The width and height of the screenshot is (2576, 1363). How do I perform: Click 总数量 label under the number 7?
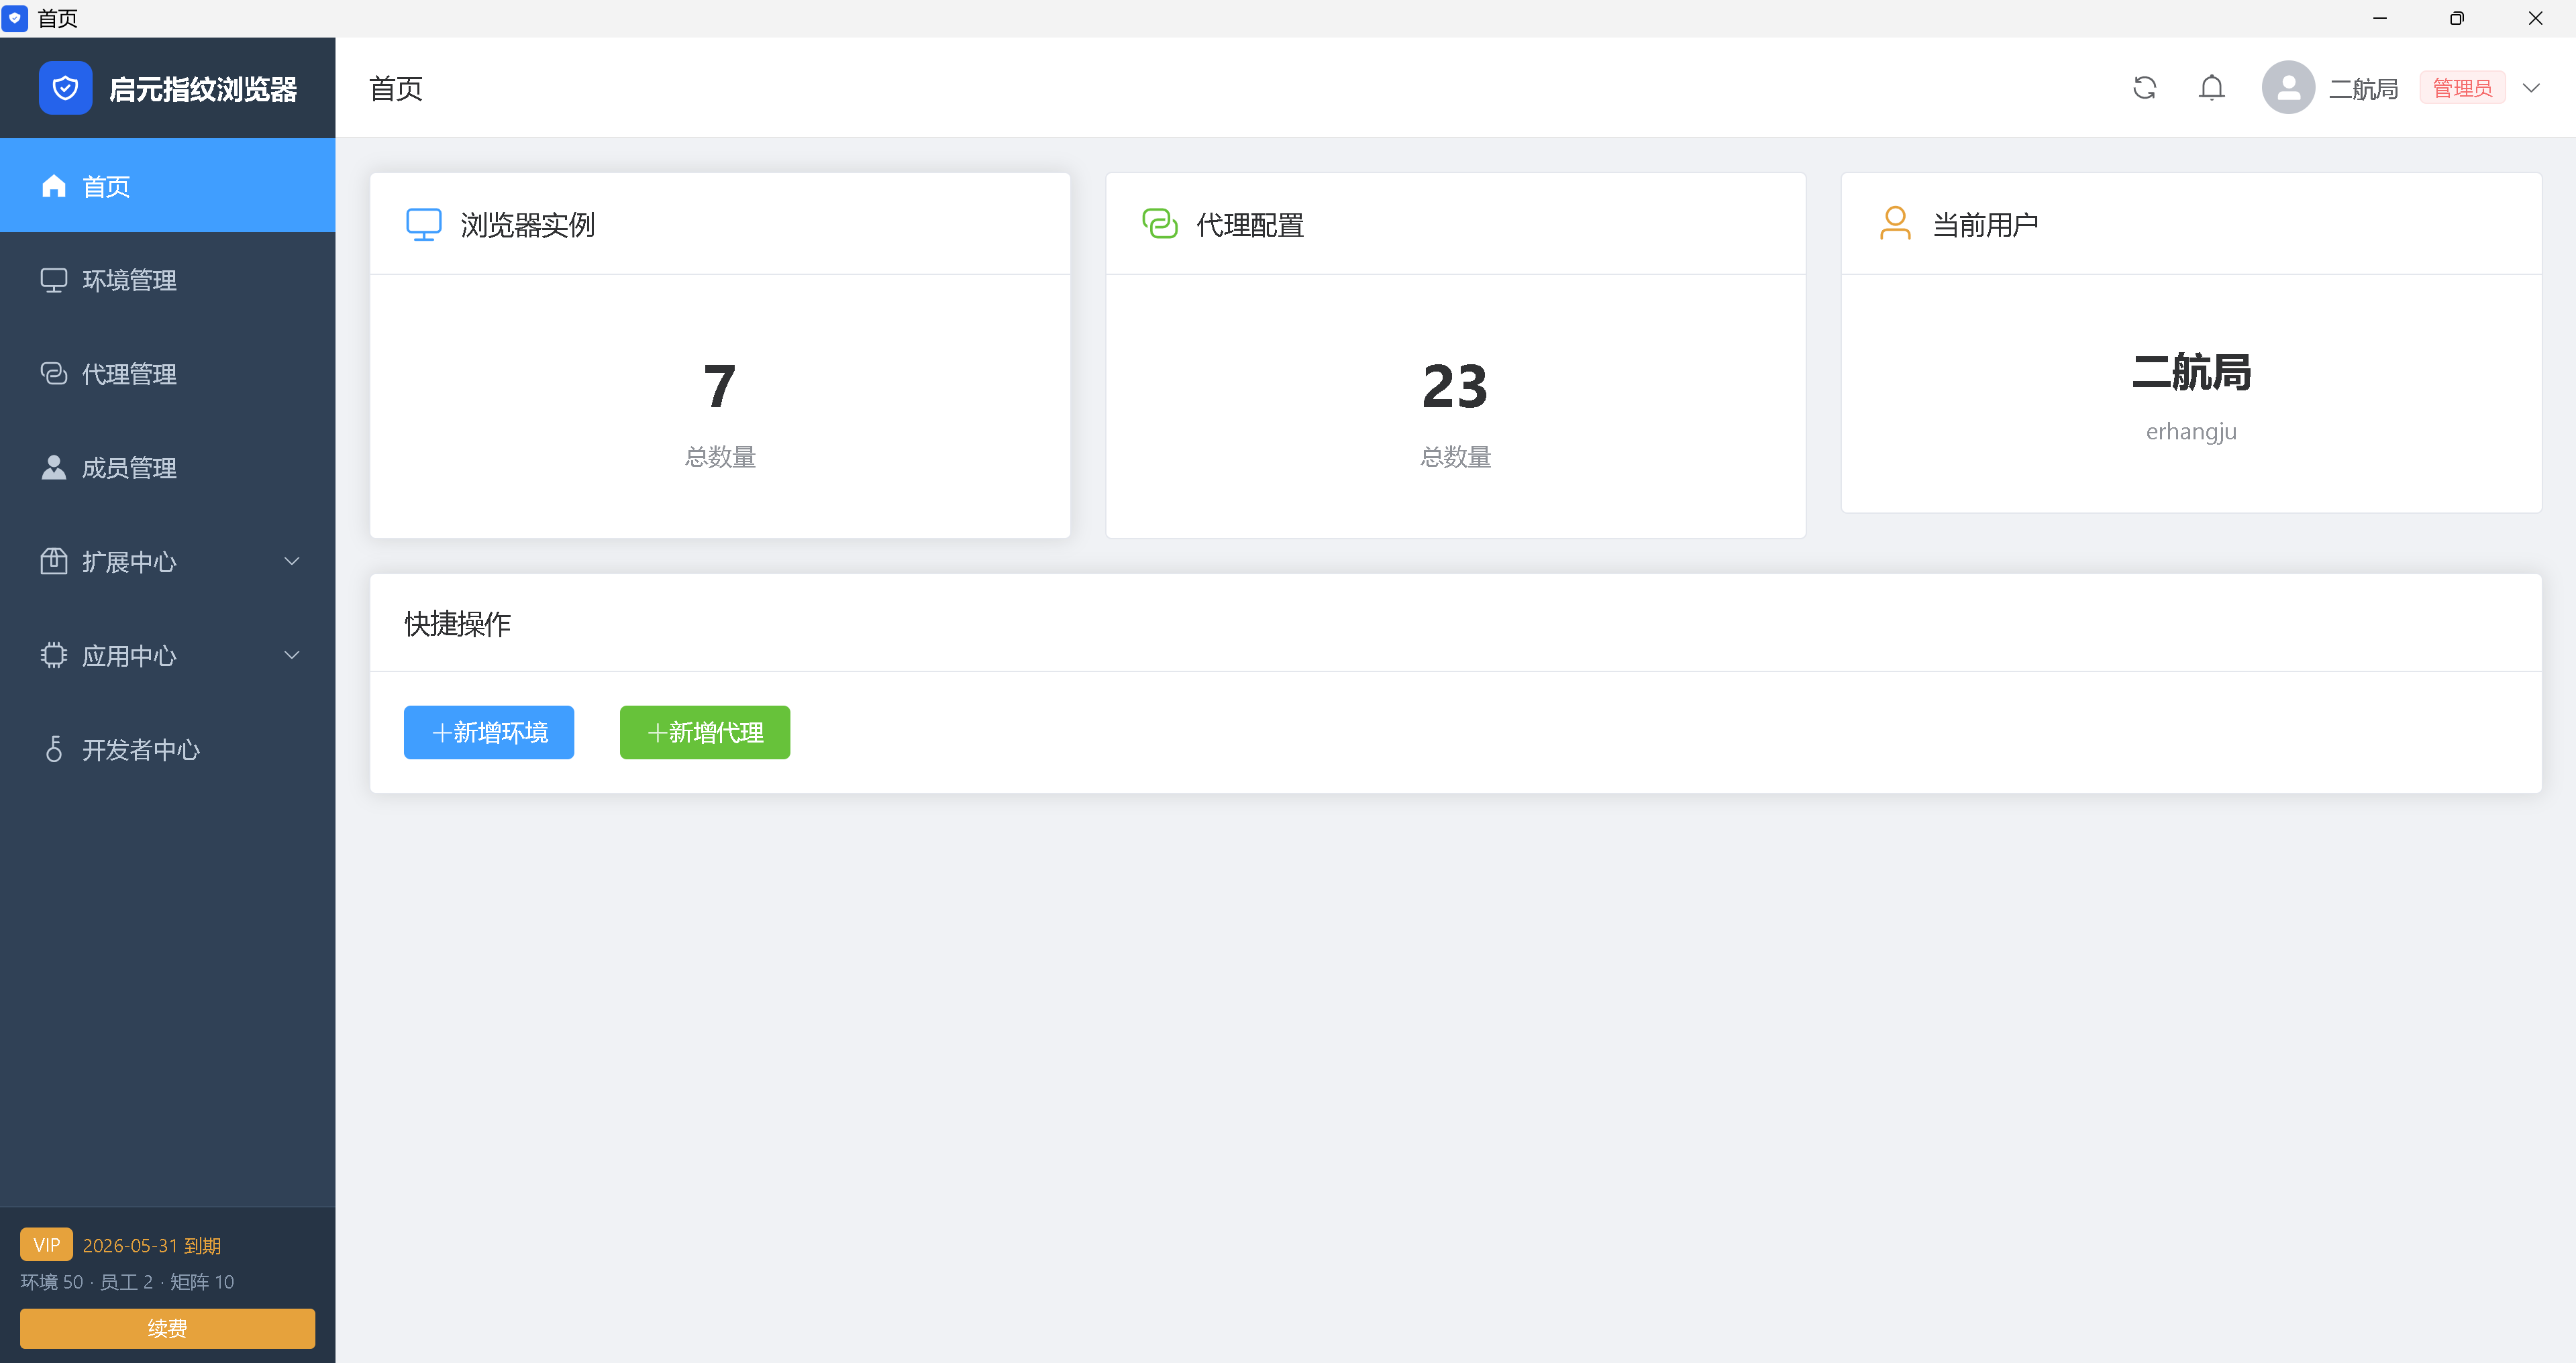[x=720, y=457]
